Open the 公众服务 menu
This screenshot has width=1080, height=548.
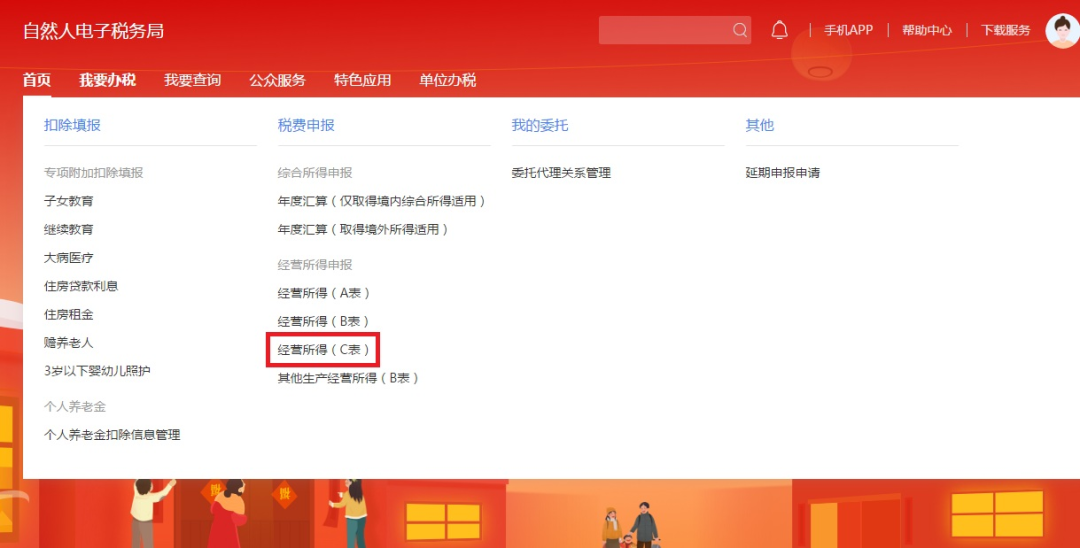277,80
